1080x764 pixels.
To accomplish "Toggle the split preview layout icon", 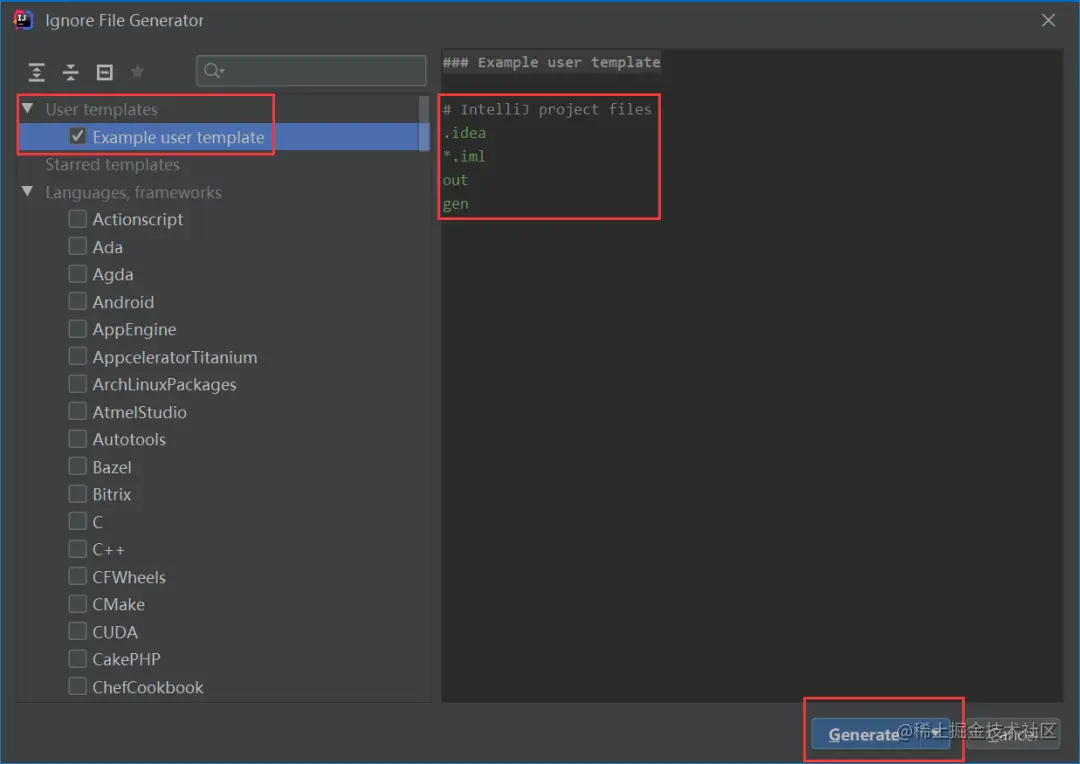I will 104,72.
